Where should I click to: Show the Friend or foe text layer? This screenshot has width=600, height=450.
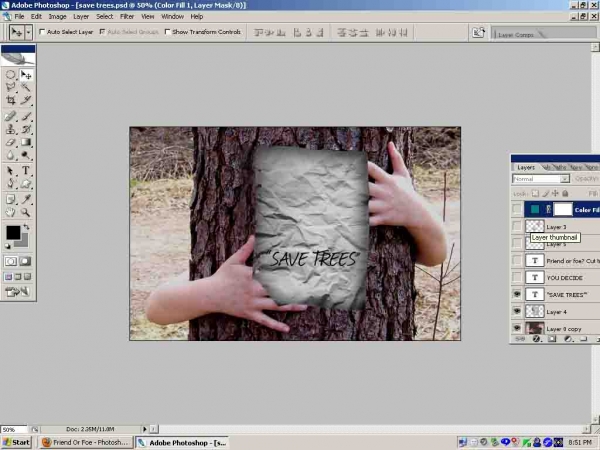point(517,261)
